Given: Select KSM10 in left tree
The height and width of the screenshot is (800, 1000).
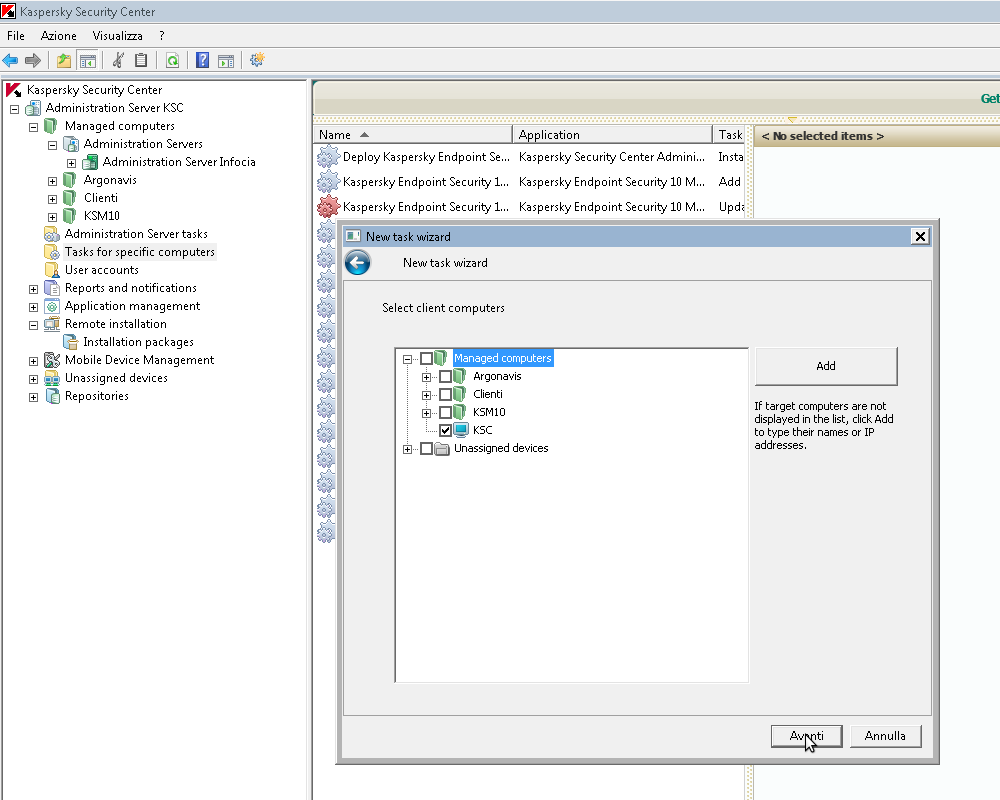Looking at the screenshot, I should click(101, 216).
